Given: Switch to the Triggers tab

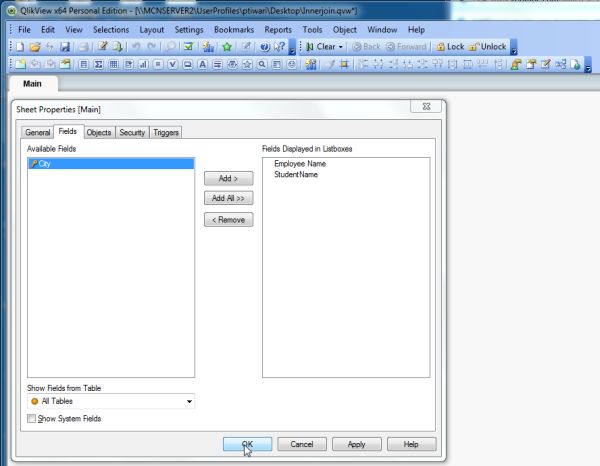Looking at the screenshot, I should pos(166,132).
